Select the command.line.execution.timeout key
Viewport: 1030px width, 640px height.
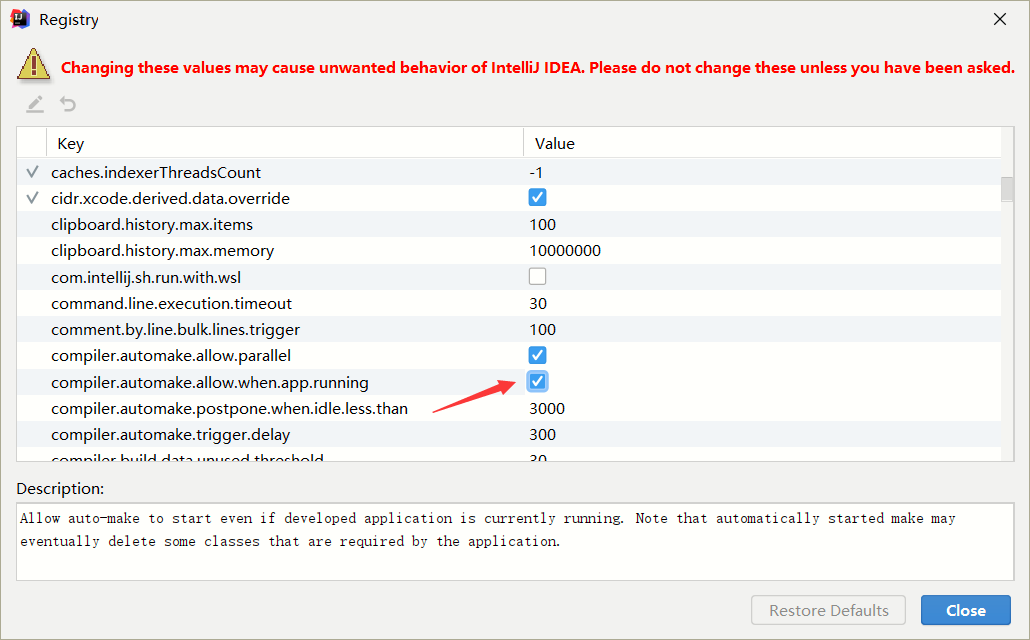[171, 303]
